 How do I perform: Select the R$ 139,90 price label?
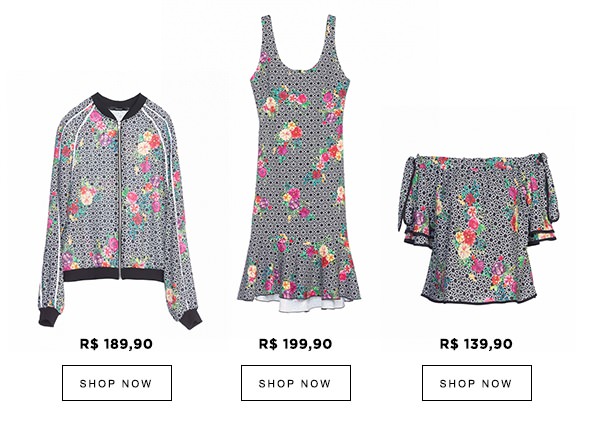pos(476,344)
